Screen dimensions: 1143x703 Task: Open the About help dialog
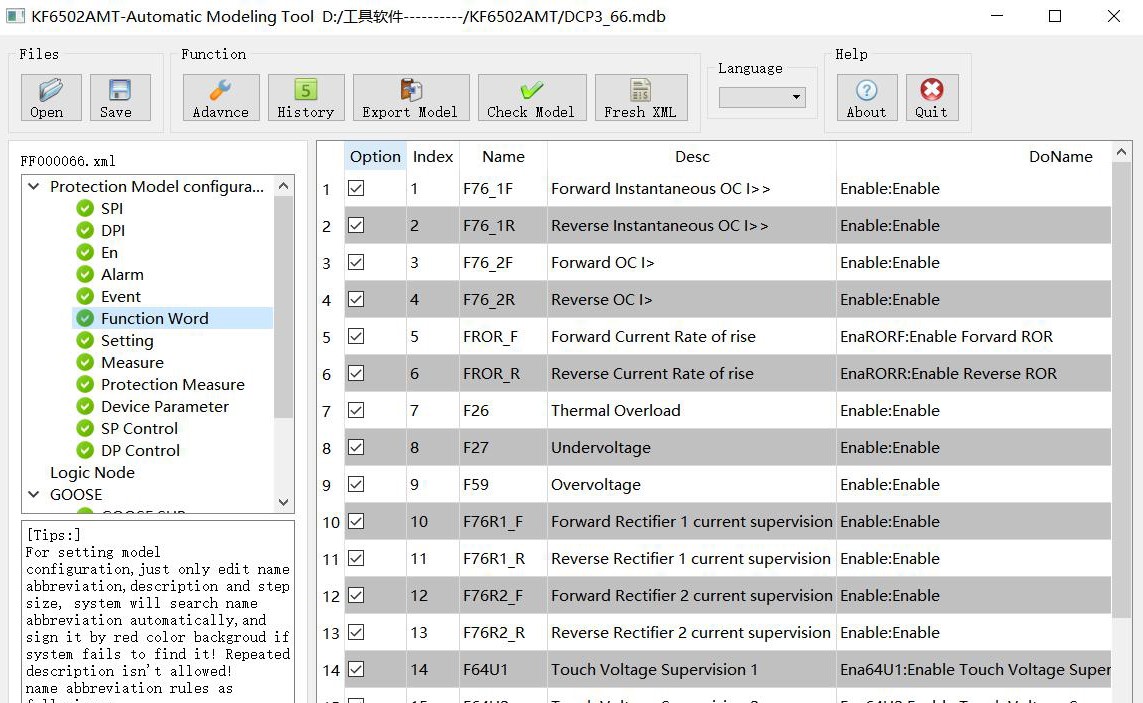[867, 97]
